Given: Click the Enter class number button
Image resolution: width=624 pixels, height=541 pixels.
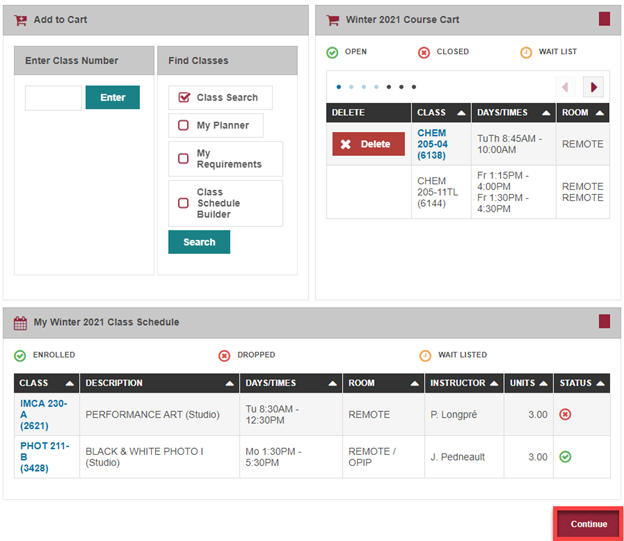Looking at the screenshot, I should click(x=113, y=97).
